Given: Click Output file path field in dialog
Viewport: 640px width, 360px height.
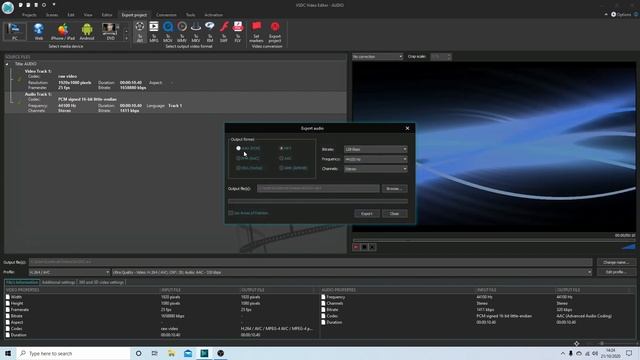Looking at the screenshot, I should tap(318, 189).
